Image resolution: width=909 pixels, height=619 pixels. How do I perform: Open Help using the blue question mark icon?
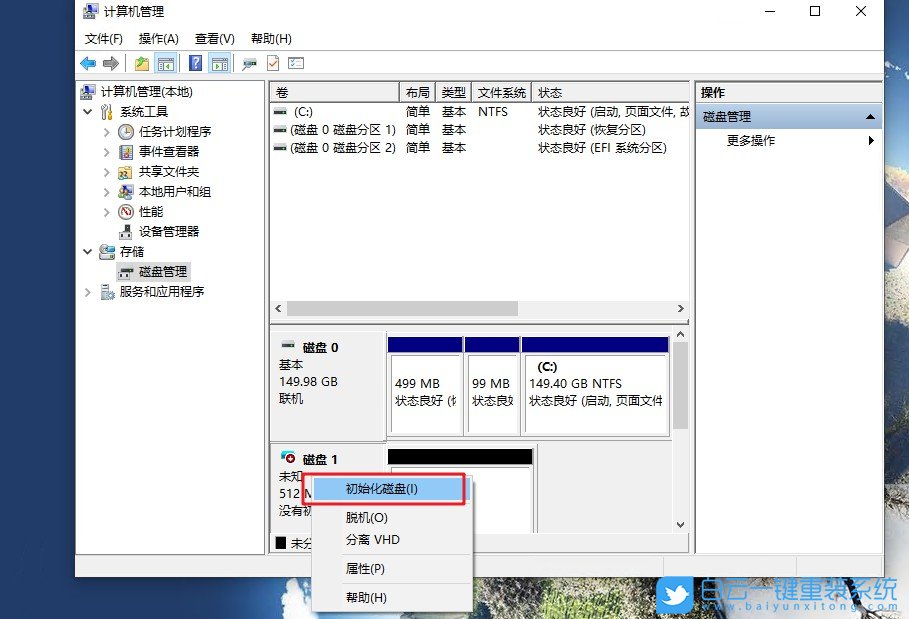194,62
